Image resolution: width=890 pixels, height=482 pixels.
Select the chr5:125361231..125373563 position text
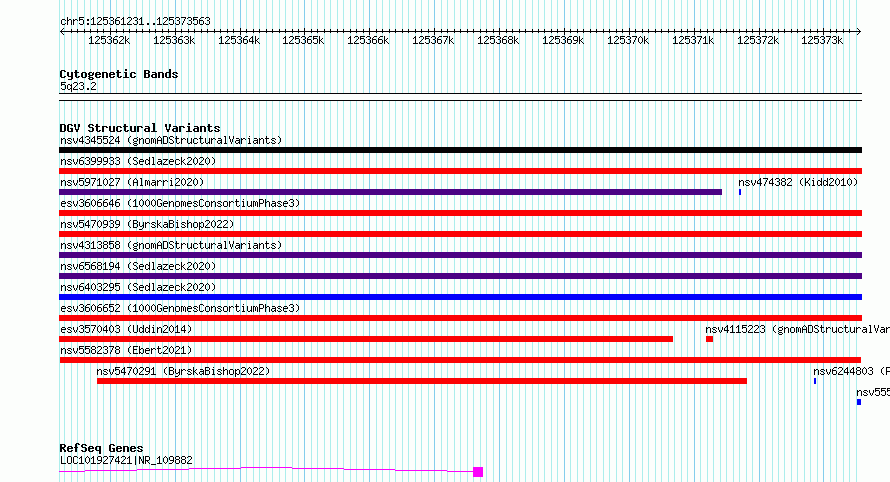[x=135, y=22]
